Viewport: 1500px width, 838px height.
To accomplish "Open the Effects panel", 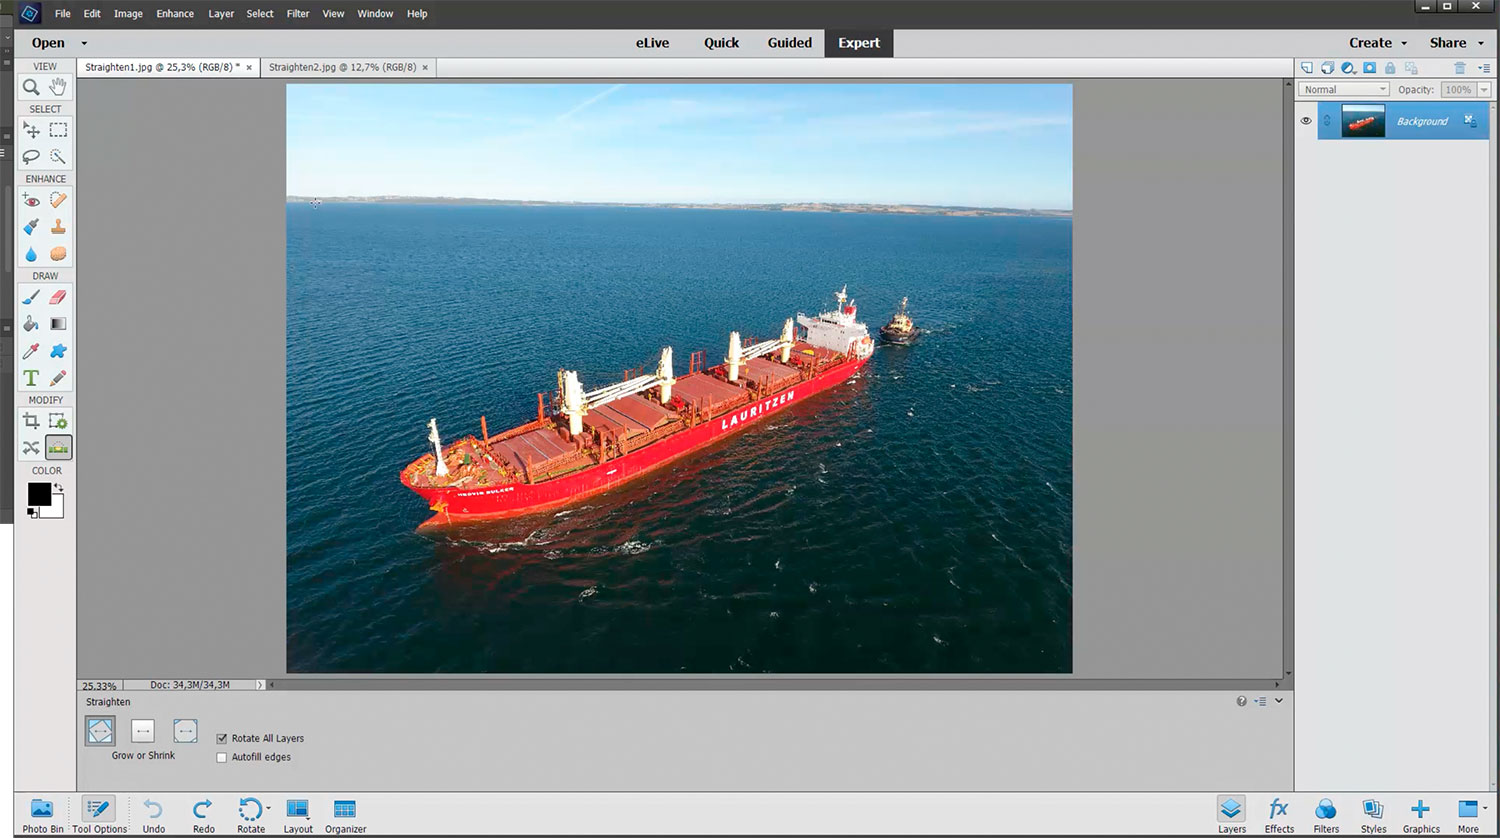I will tap(1279, 814).
